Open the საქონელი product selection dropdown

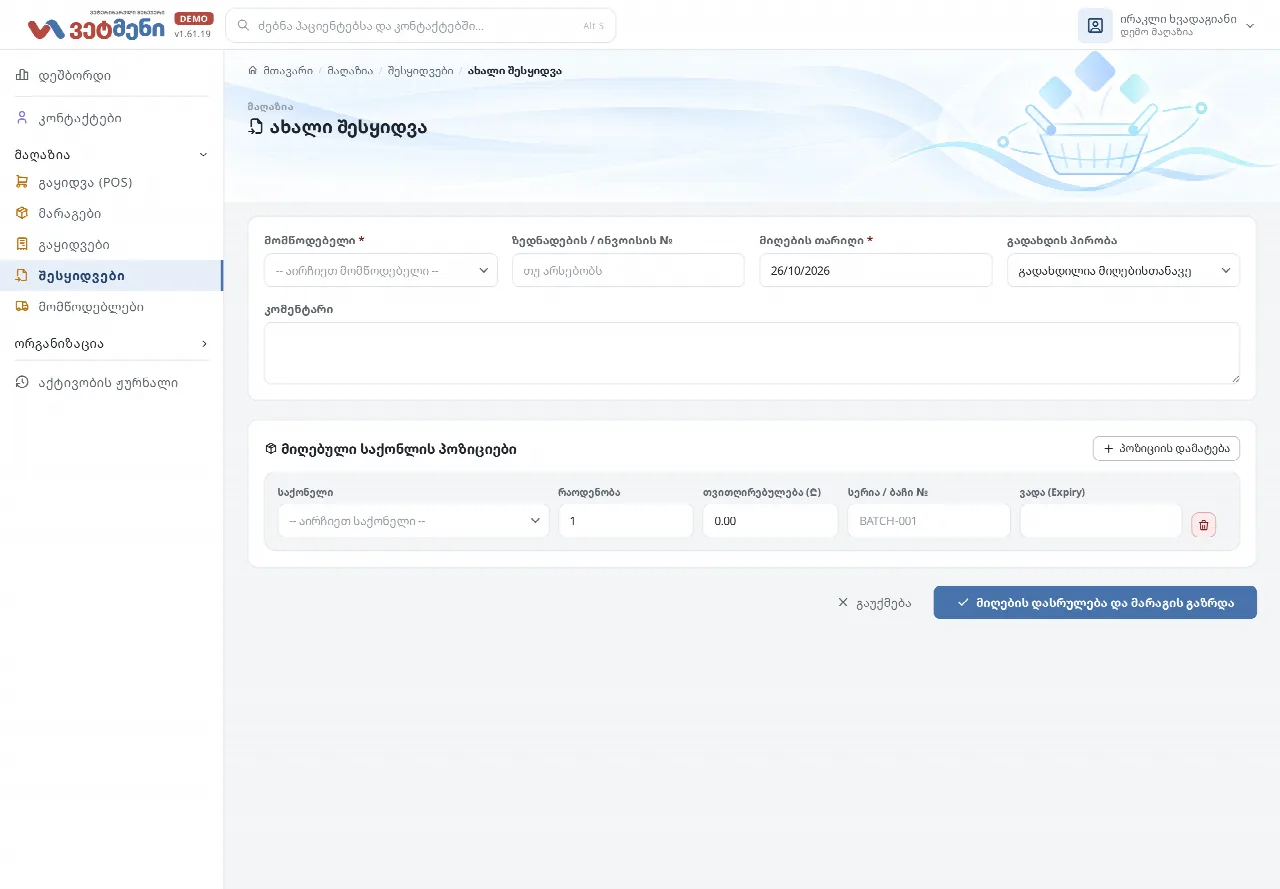coord(413,521)
